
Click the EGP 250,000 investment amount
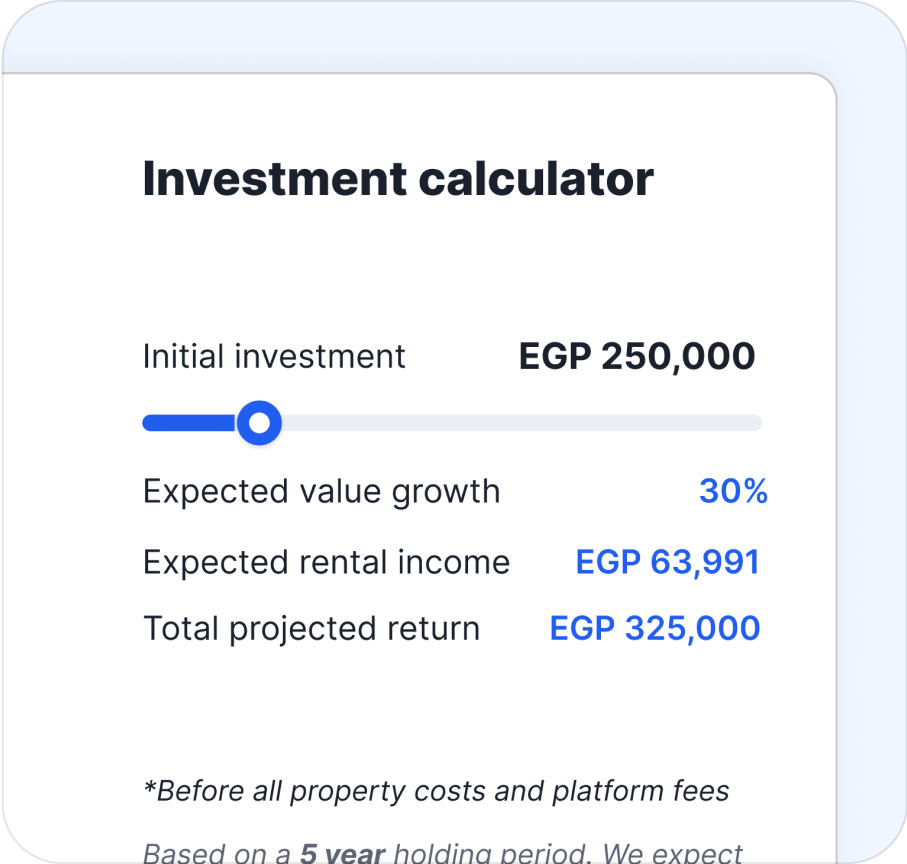pyautogui.click(x=636, y=357)
